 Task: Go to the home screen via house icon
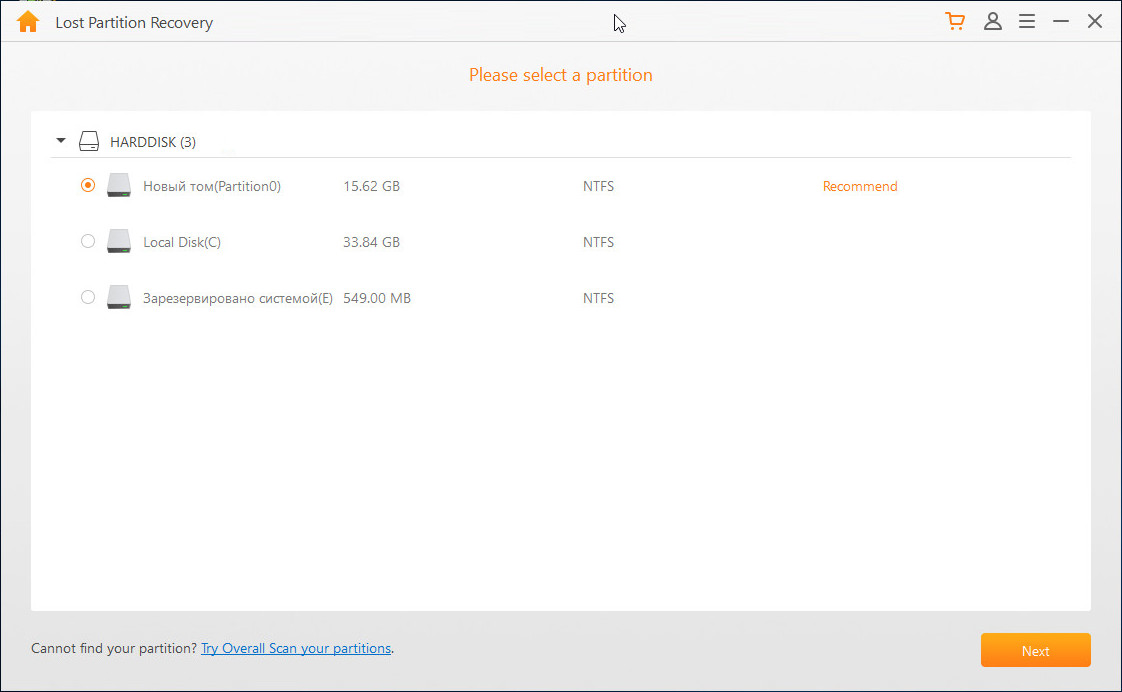click(28, 21)
